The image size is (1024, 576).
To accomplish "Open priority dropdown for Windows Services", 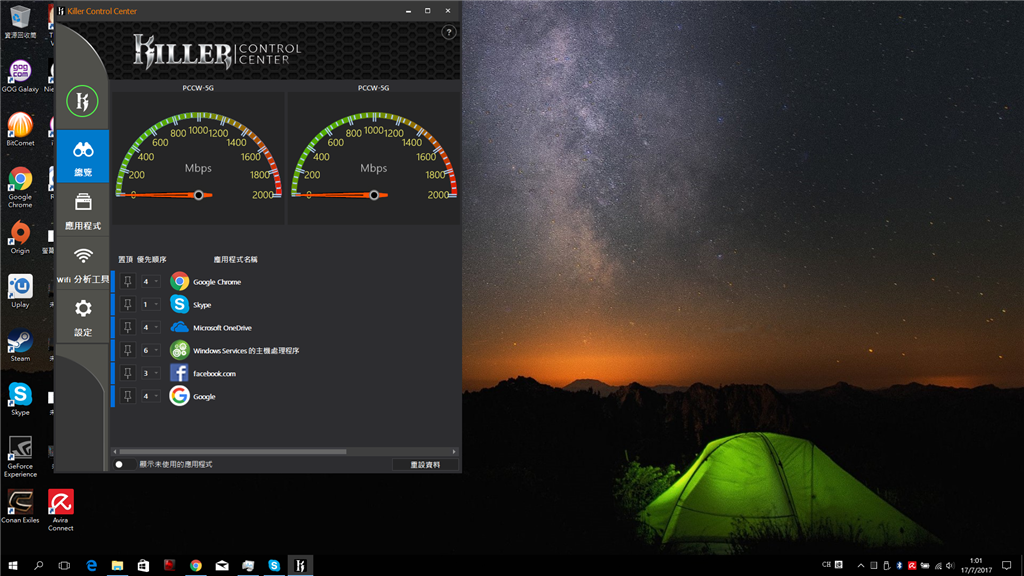I will pyautogui.click(x=150, y=350).
